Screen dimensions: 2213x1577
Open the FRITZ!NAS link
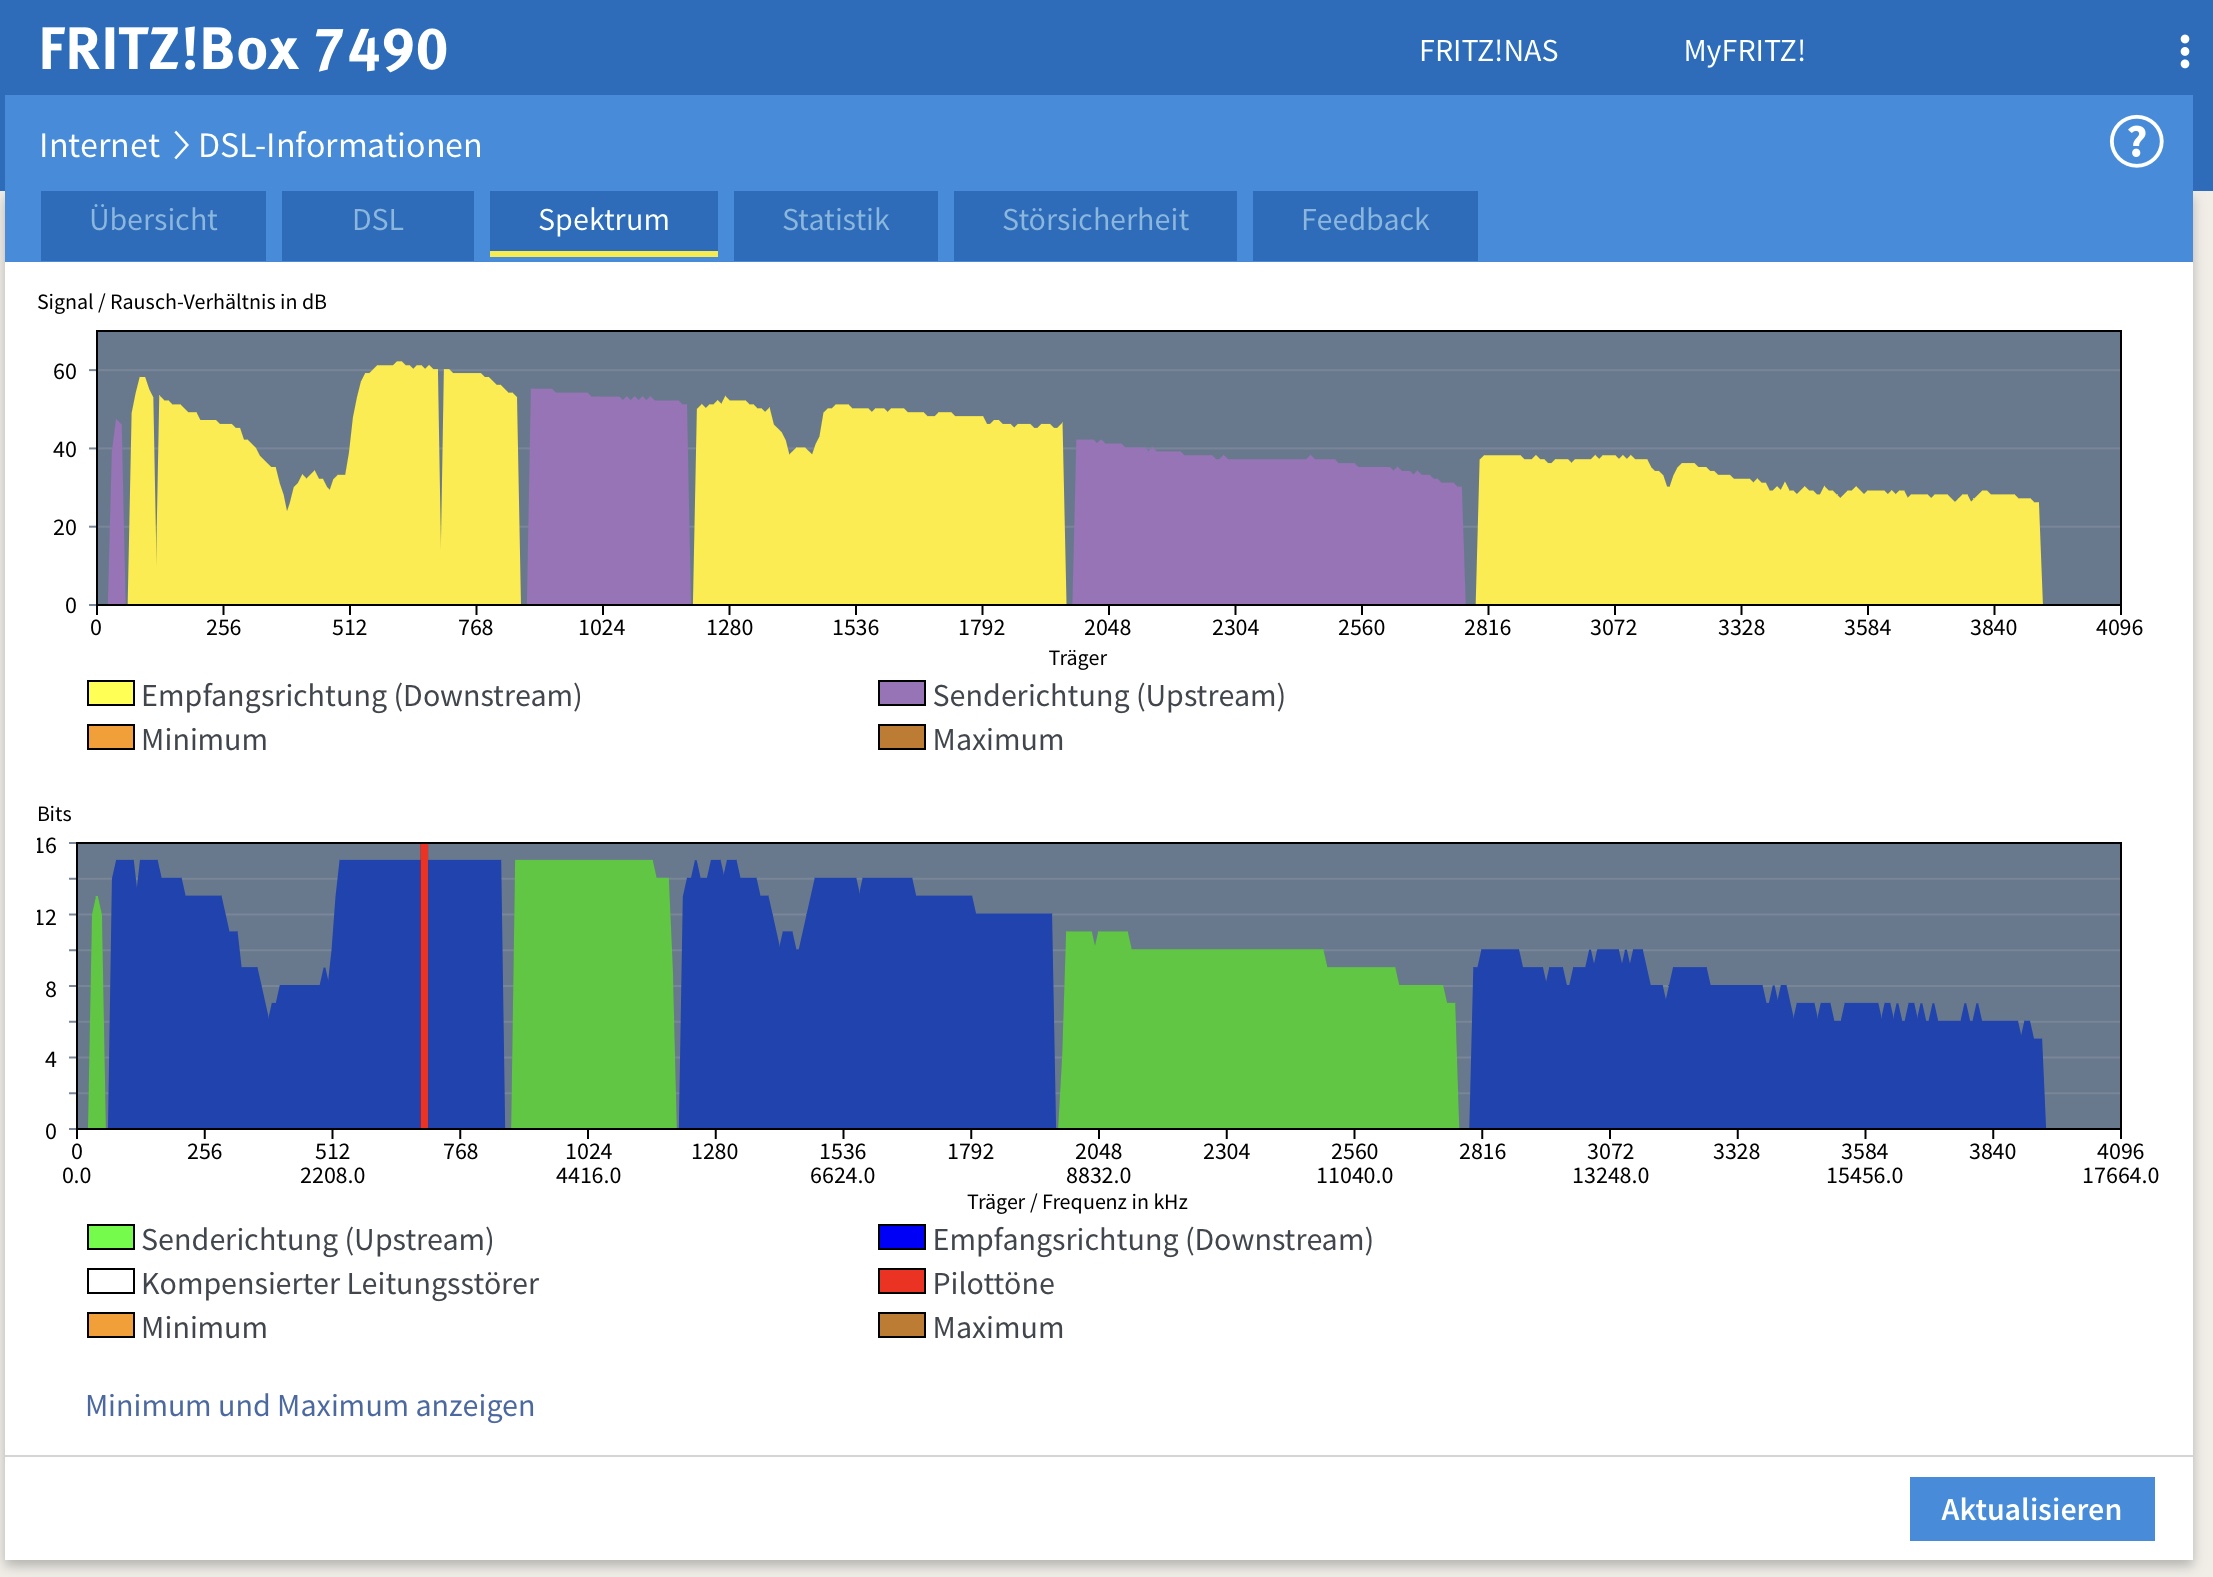coord(1488,51)
